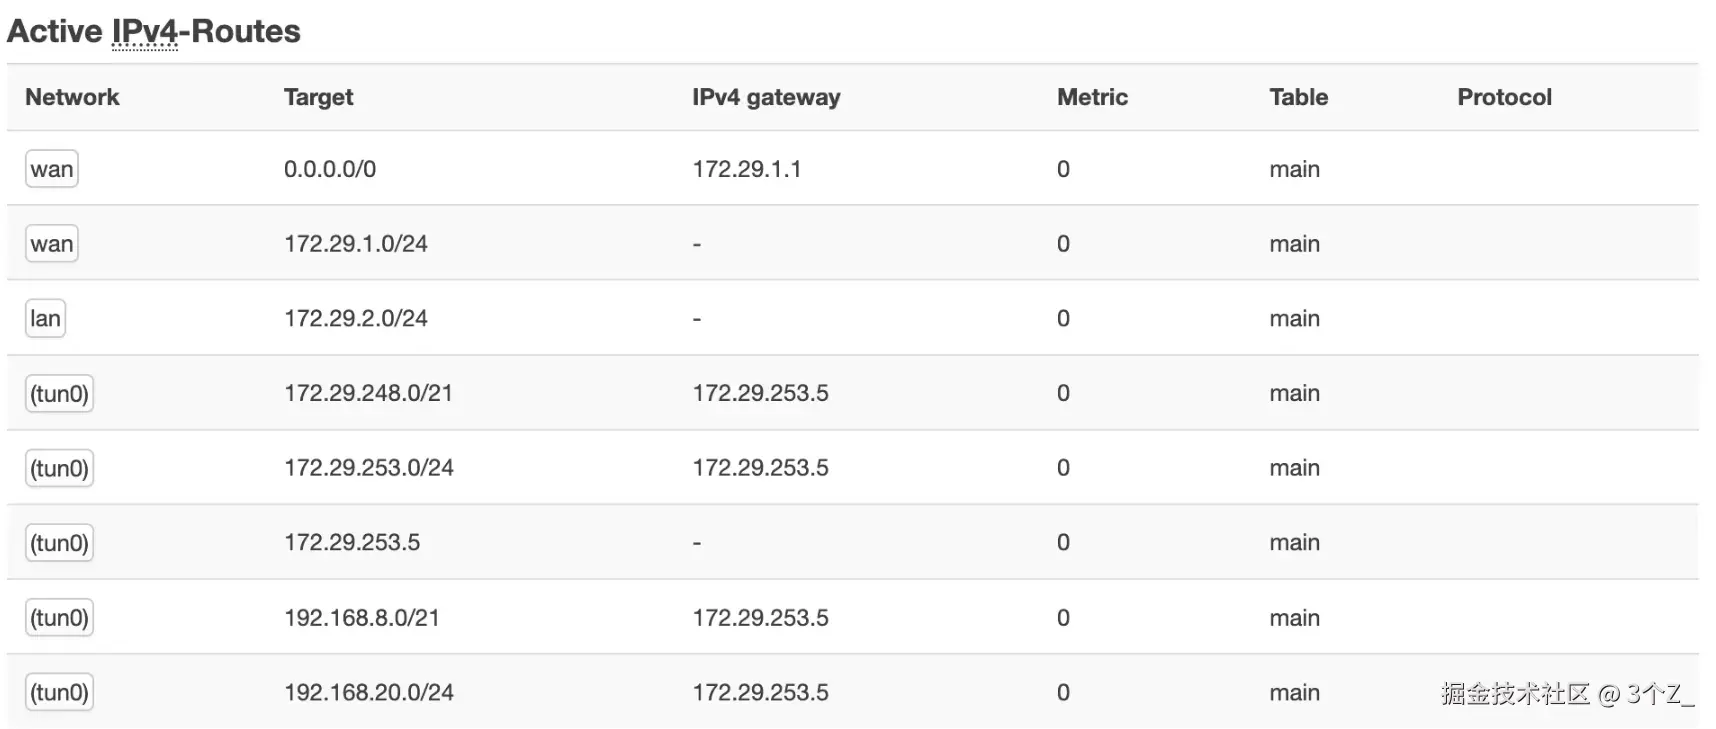
Task: Select the 172.29.2.0/24 target cell
Action: (x=356, y=319)
